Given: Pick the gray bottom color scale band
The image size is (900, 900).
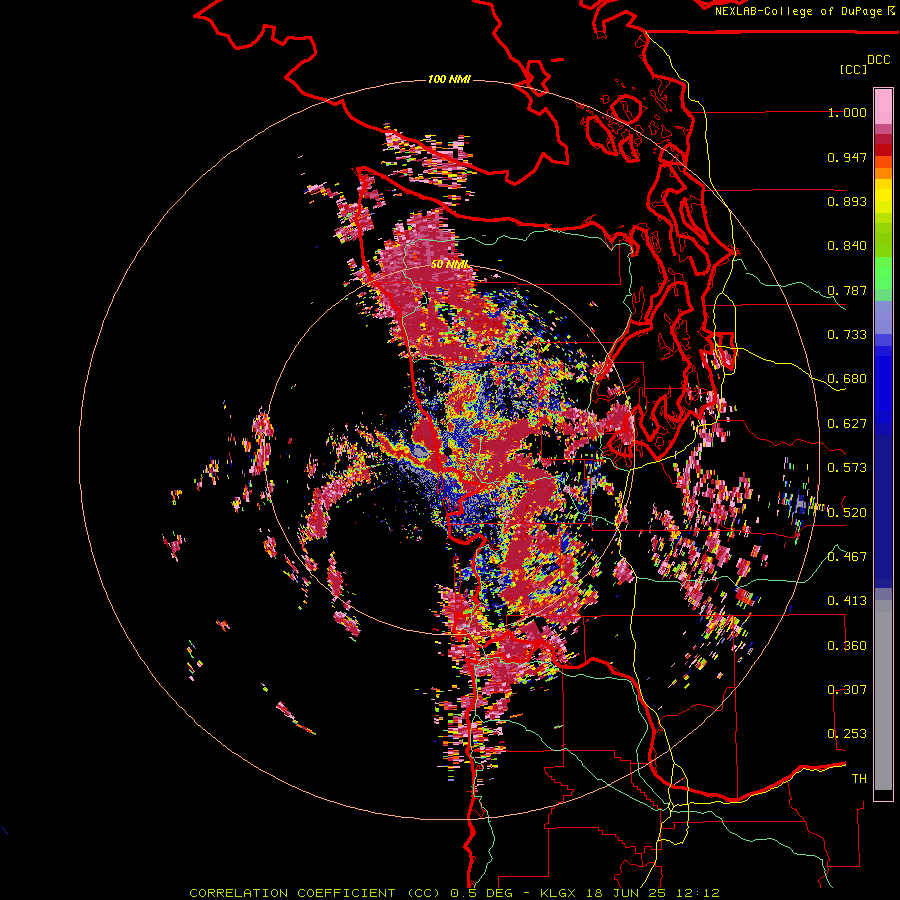Looking at the screenshot, I should pos(883,695).
